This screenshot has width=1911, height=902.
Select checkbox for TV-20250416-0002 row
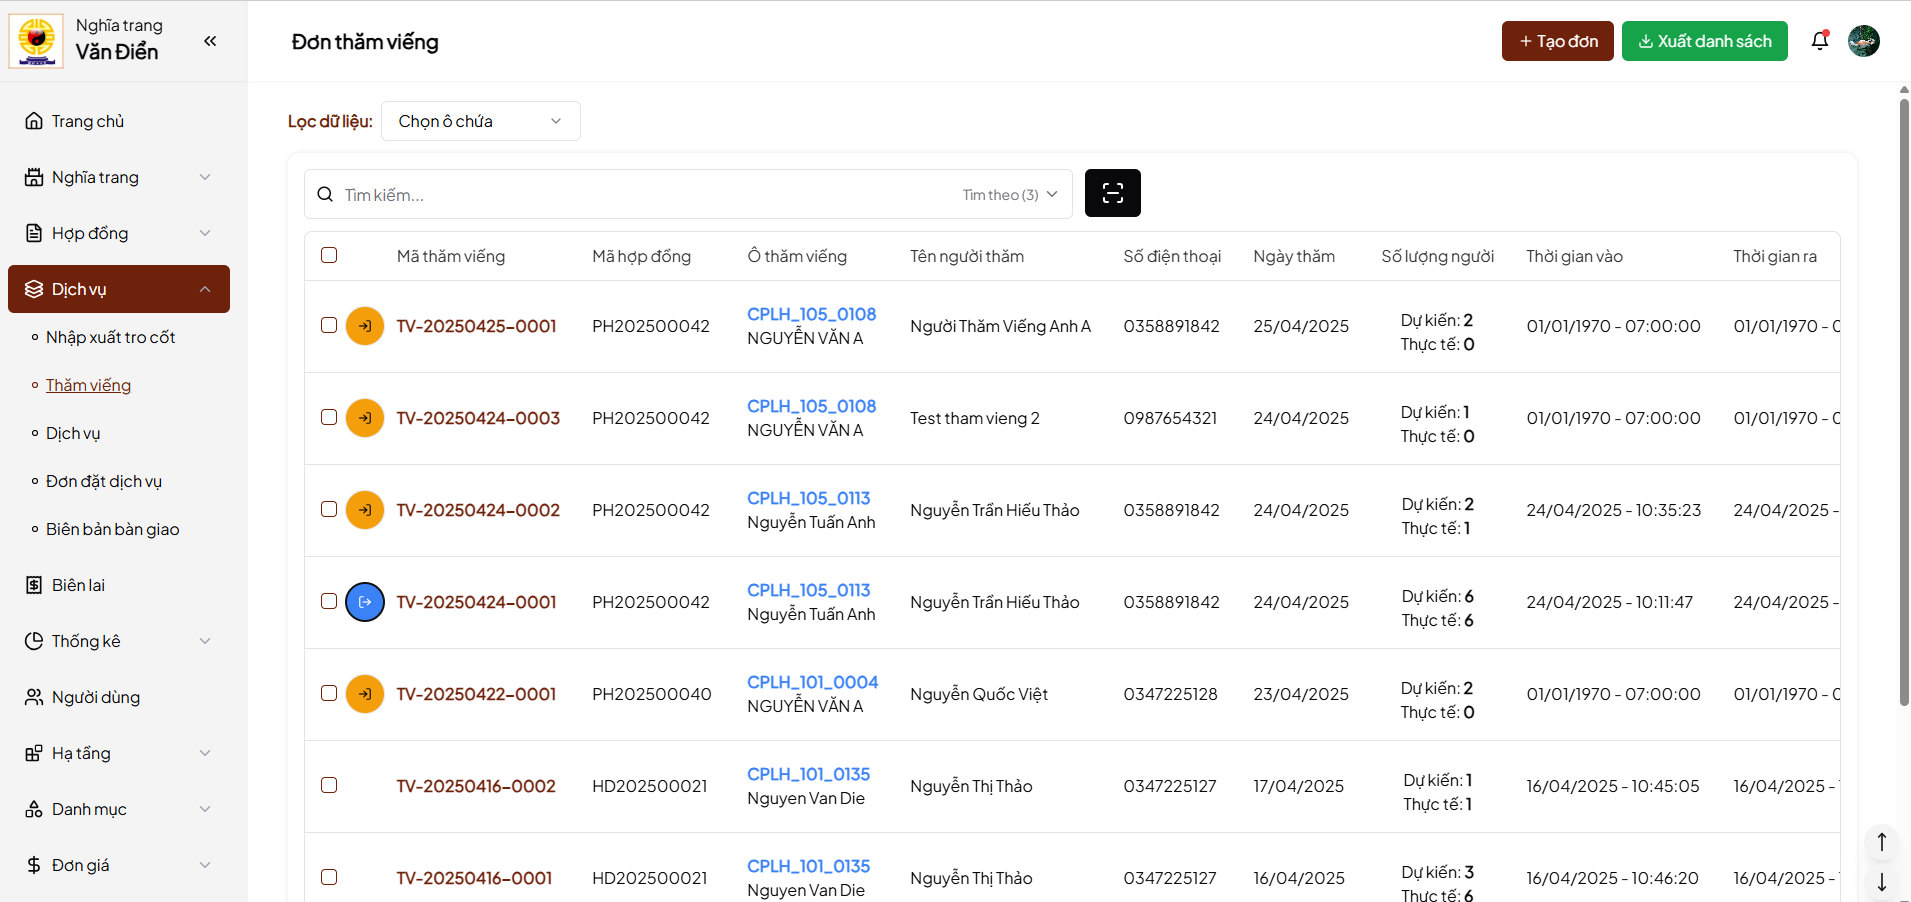329,785
